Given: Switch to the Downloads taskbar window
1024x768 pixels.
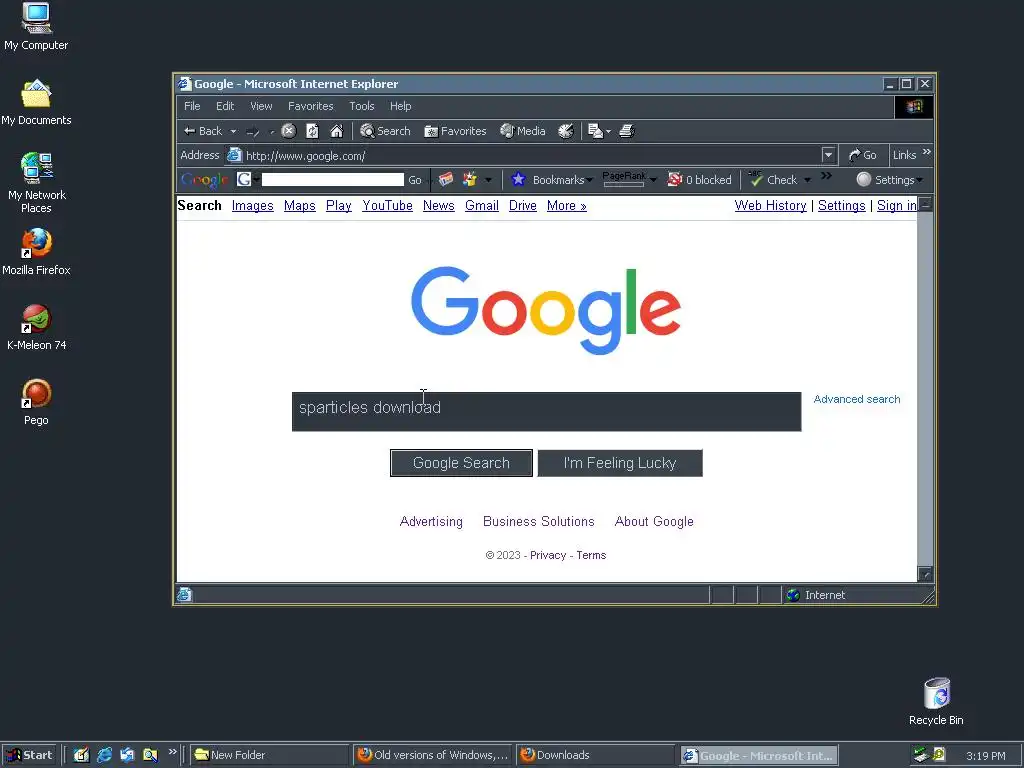Looking at the screenshot, I should point(596,755).
